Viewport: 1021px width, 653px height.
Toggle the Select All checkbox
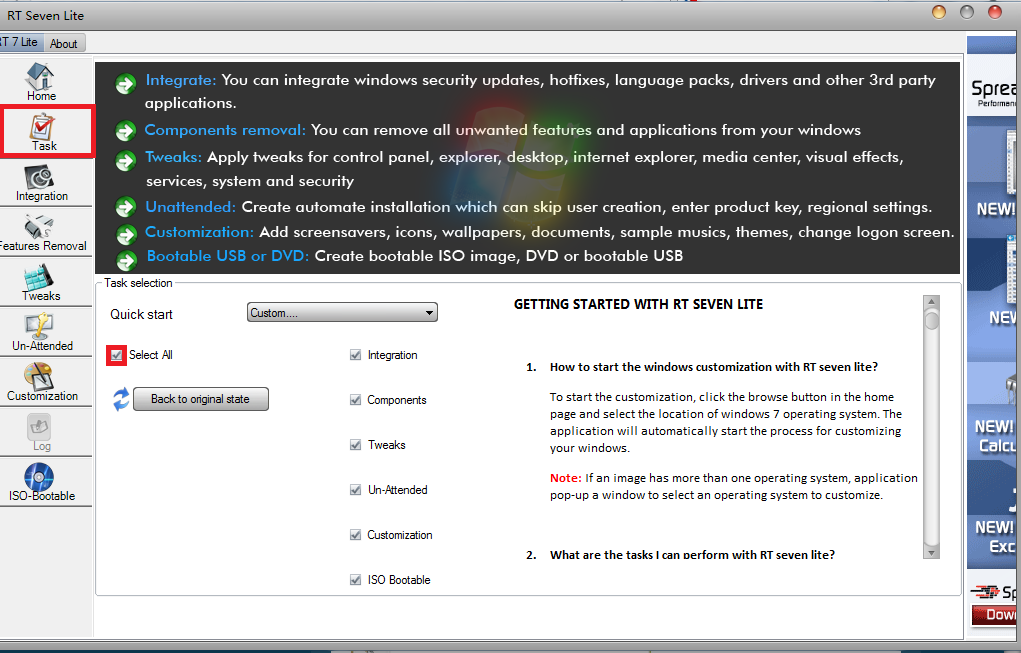[117, 355]
